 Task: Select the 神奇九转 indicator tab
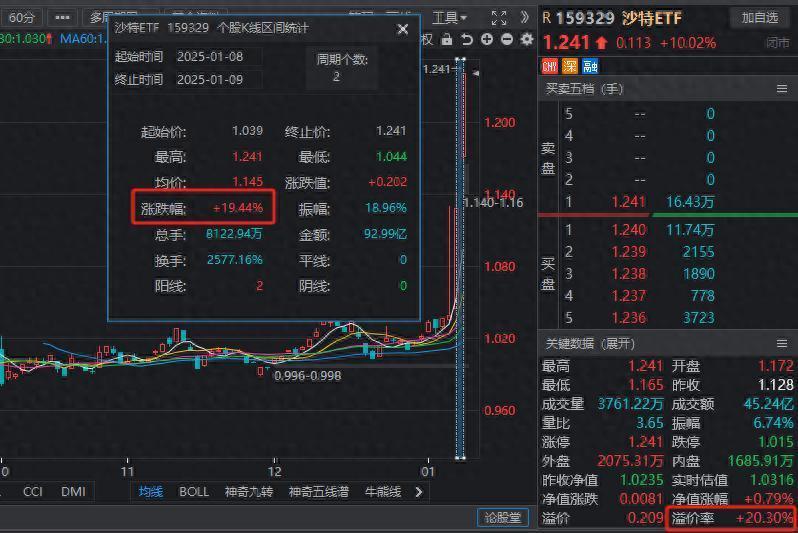click(249, 492)
